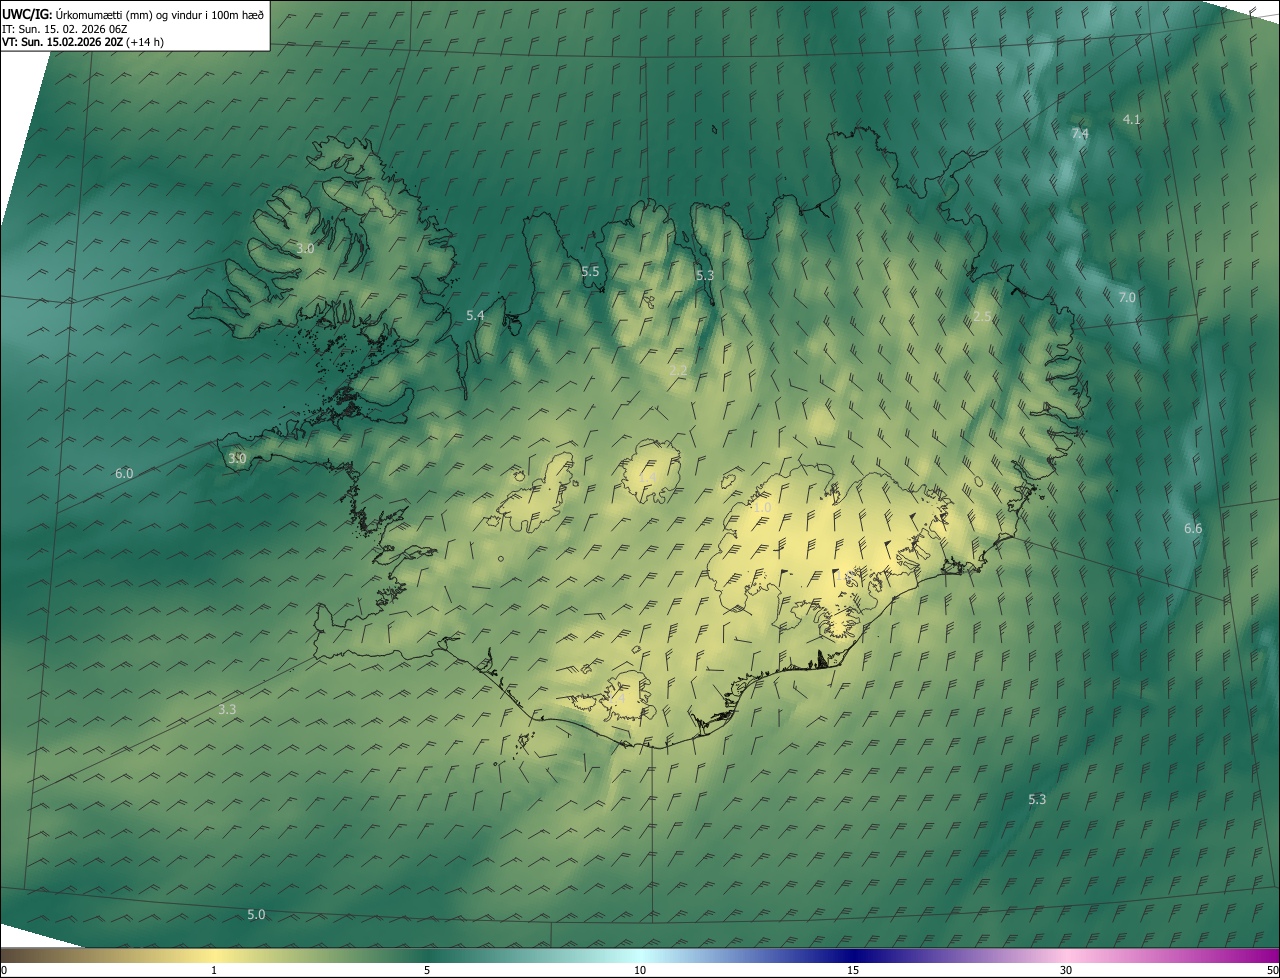Screen dimensions: 1280x978
Task: Select the 'VT: Sun. 15.02.2026 20Z (+14 h)' line
Action: (x=83, y=42)
